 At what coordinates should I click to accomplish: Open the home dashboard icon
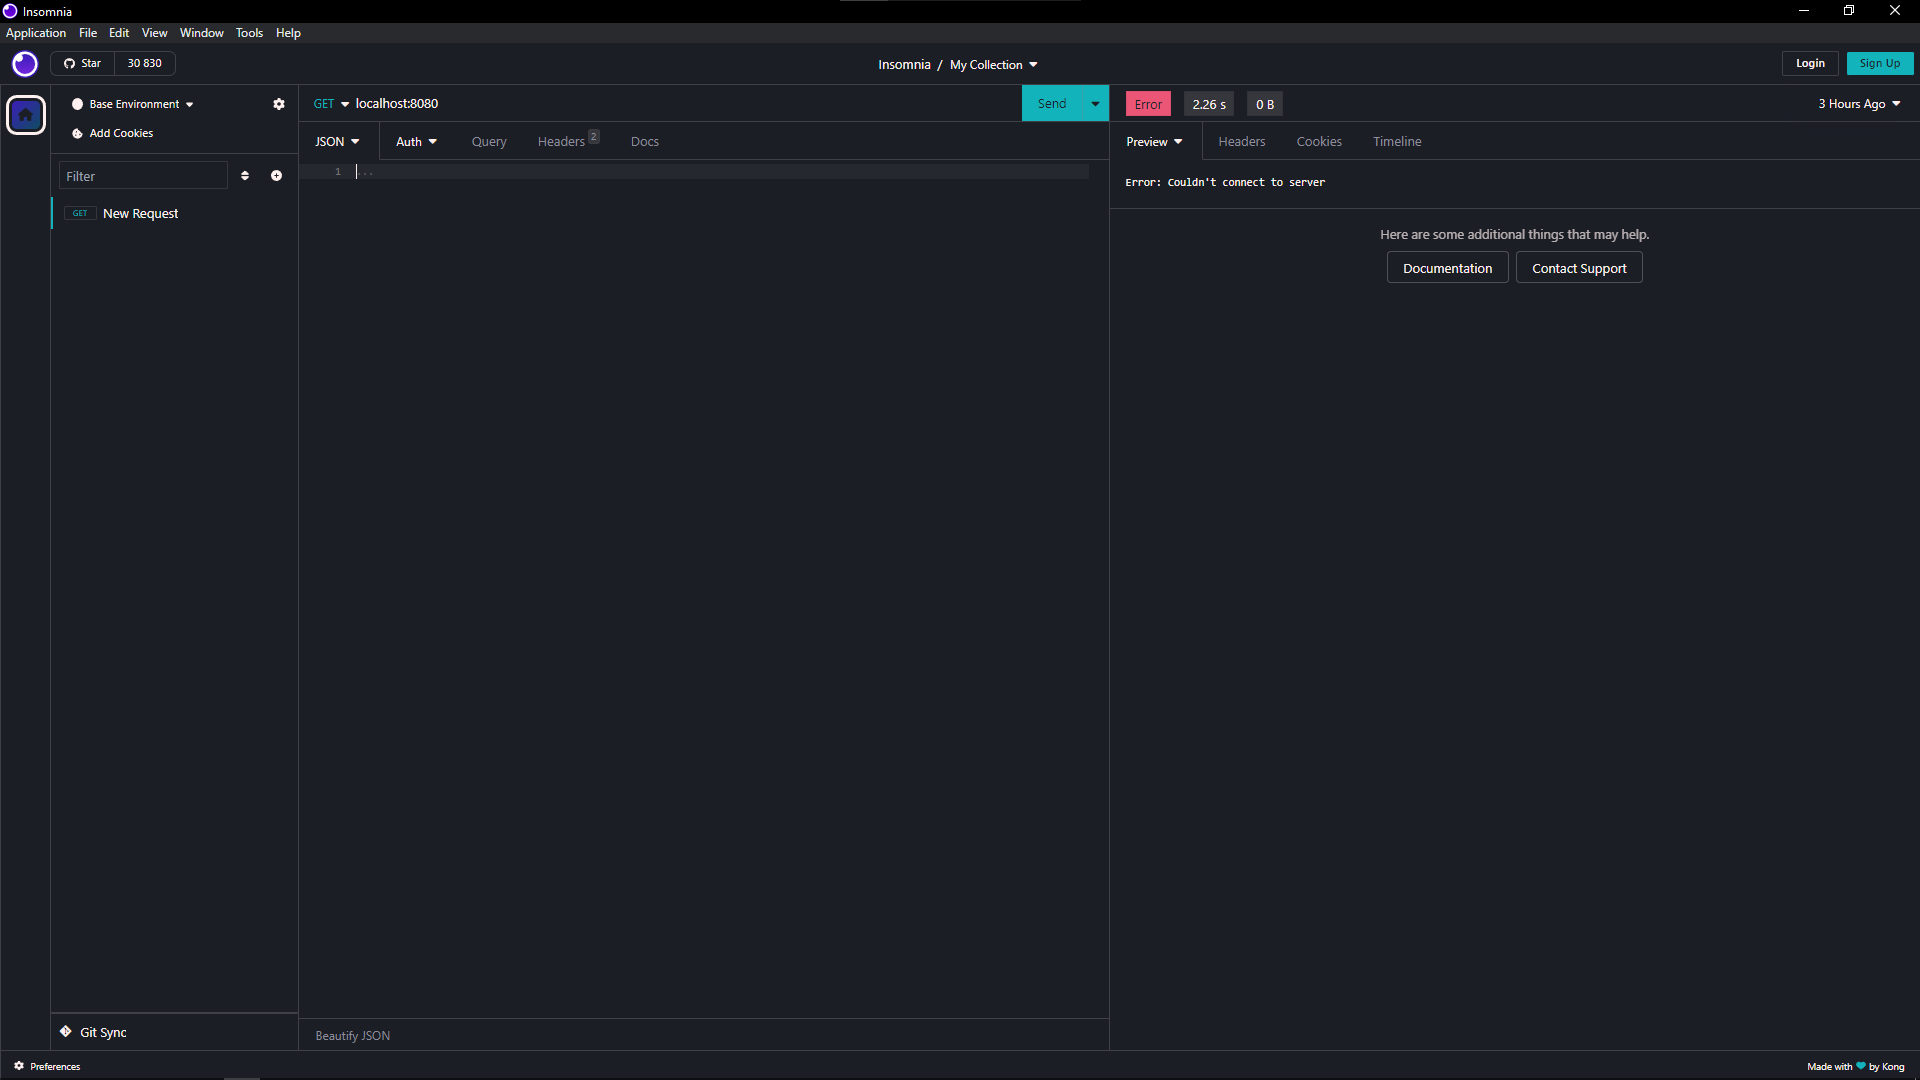pyautogui.click(x=26, y=115)
